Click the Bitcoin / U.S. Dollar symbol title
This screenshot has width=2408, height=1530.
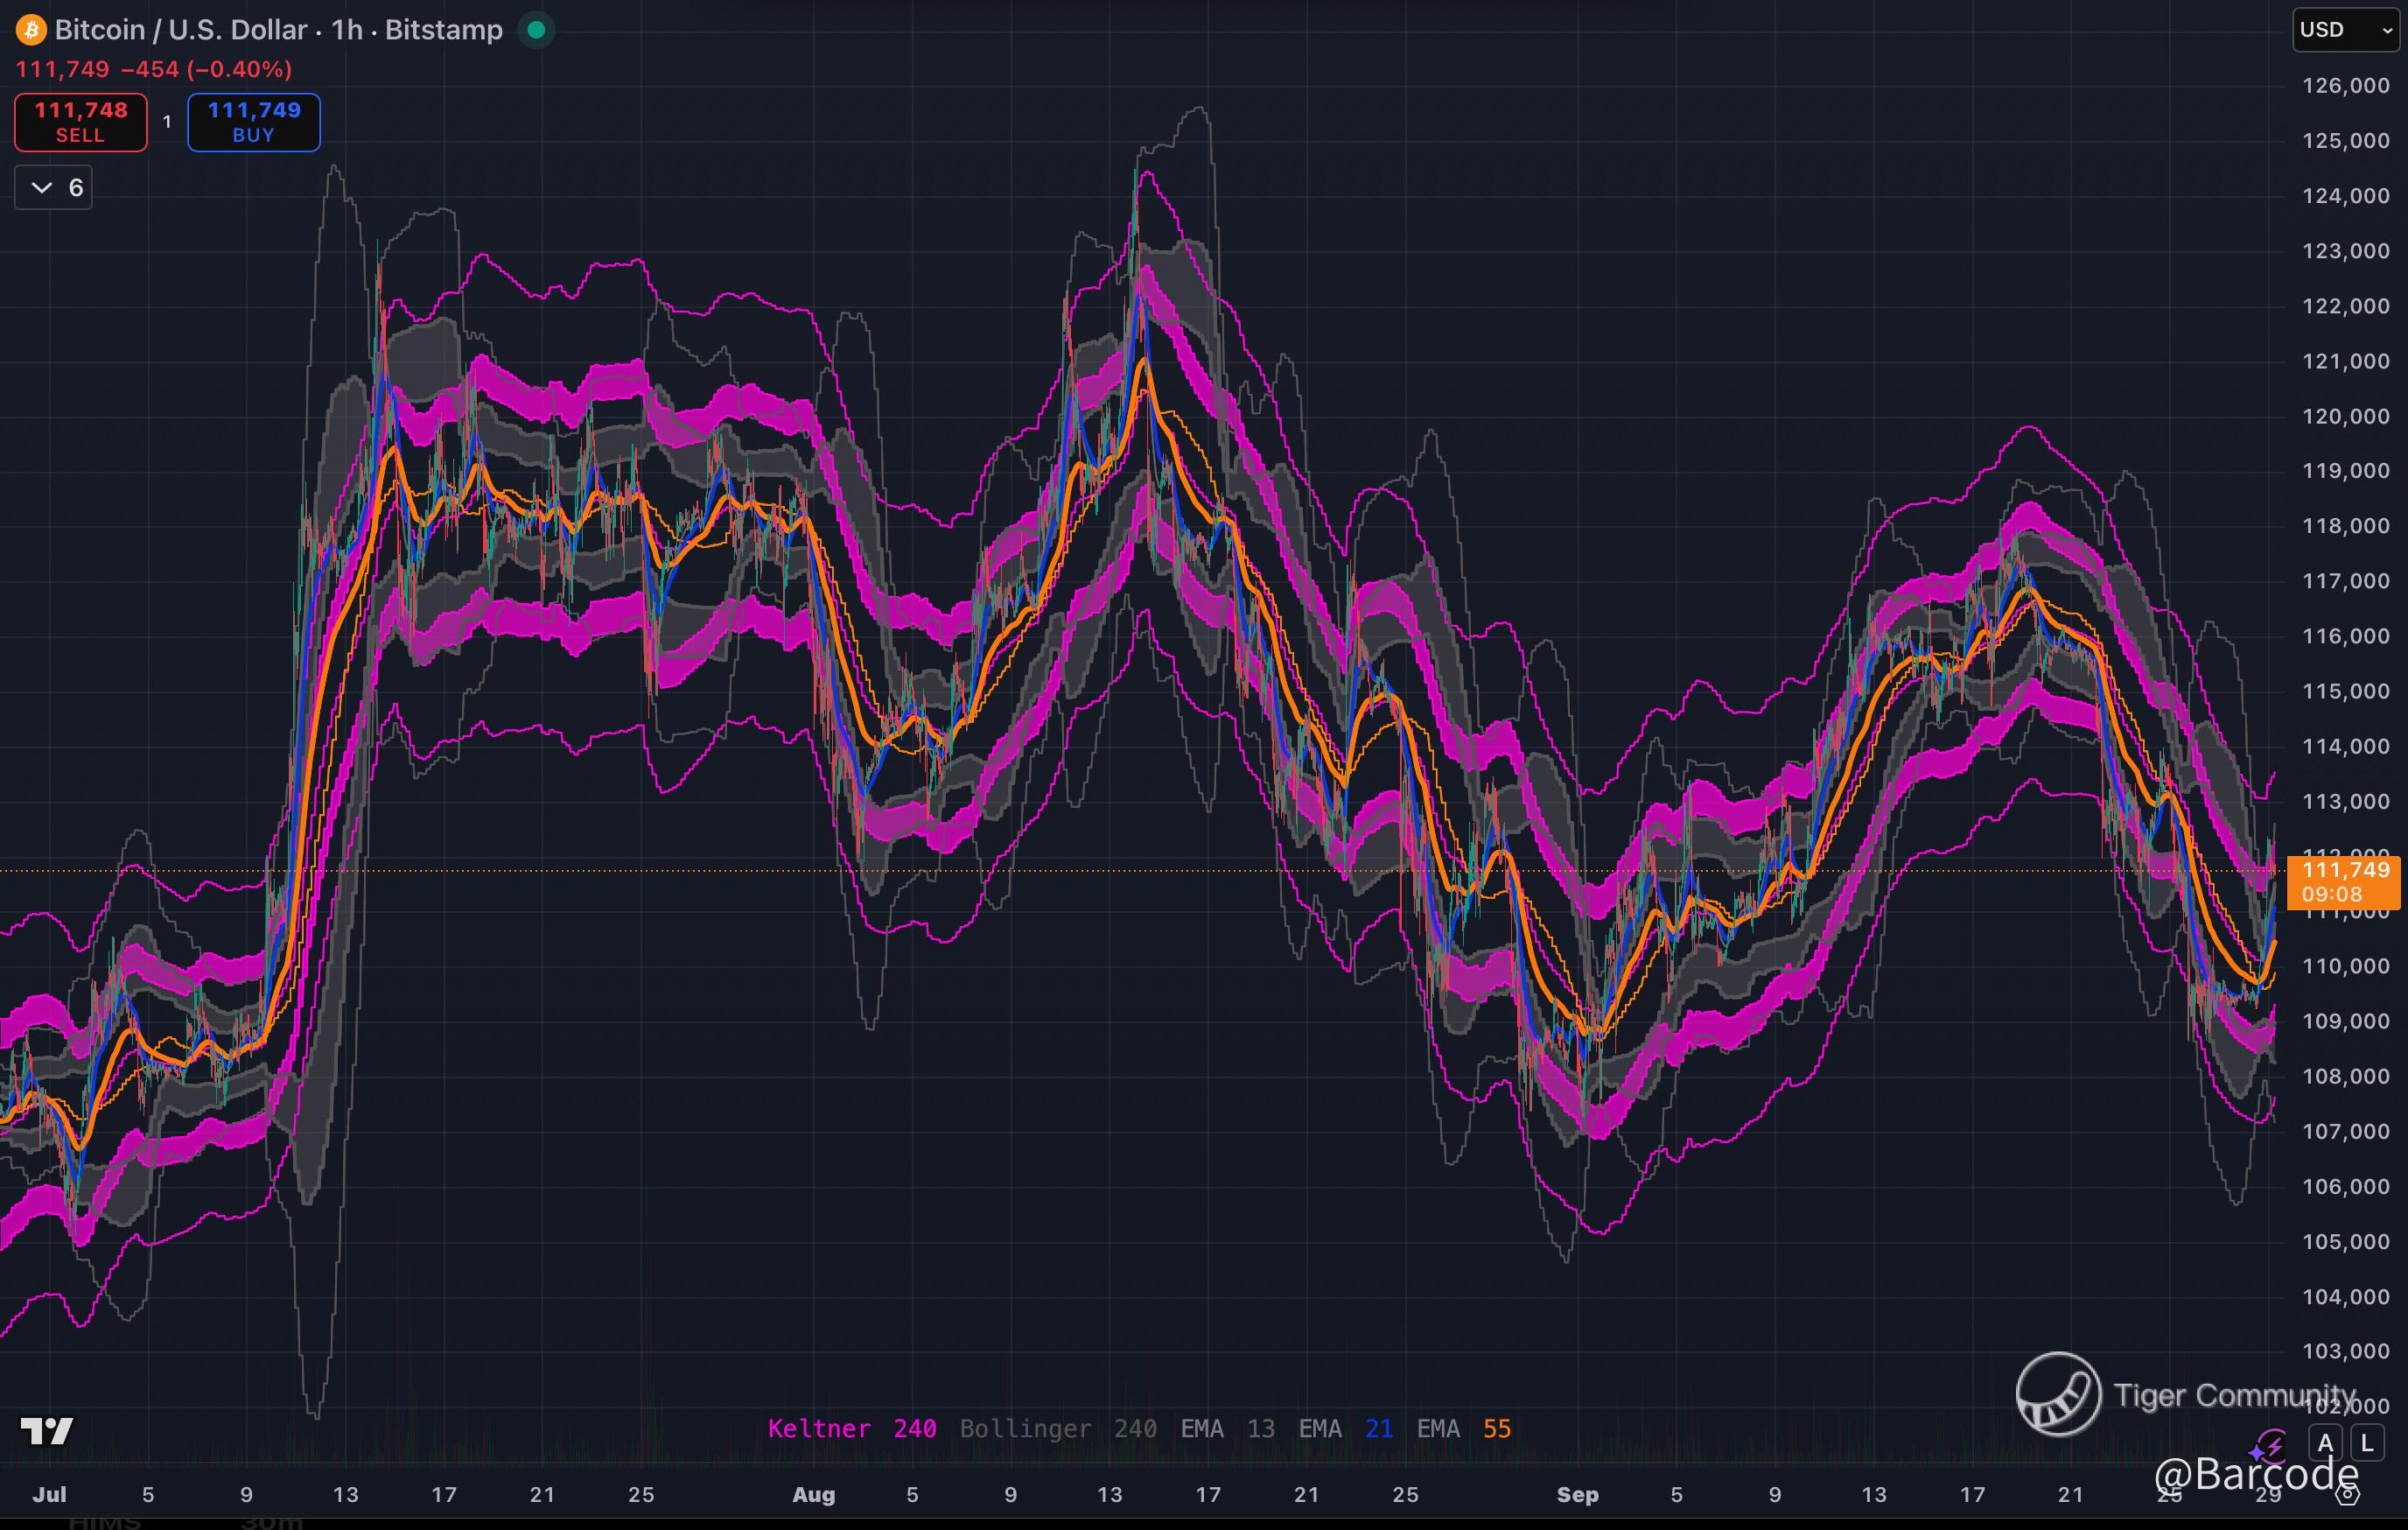[x=180, y=30]
